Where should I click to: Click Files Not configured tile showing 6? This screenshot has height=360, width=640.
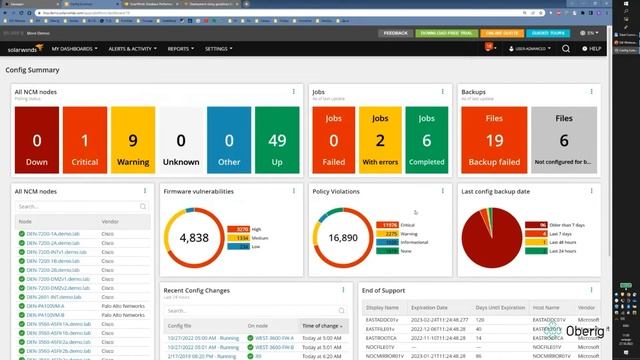[564, 140]
